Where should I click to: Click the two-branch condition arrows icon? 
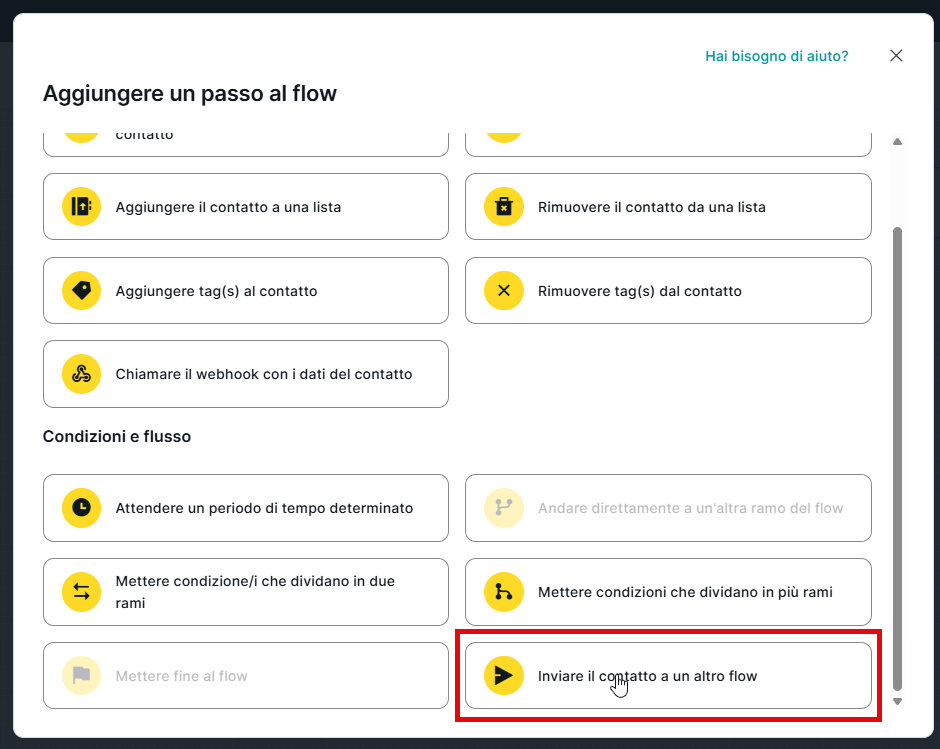pyautogui.click(x=81, y=592)
